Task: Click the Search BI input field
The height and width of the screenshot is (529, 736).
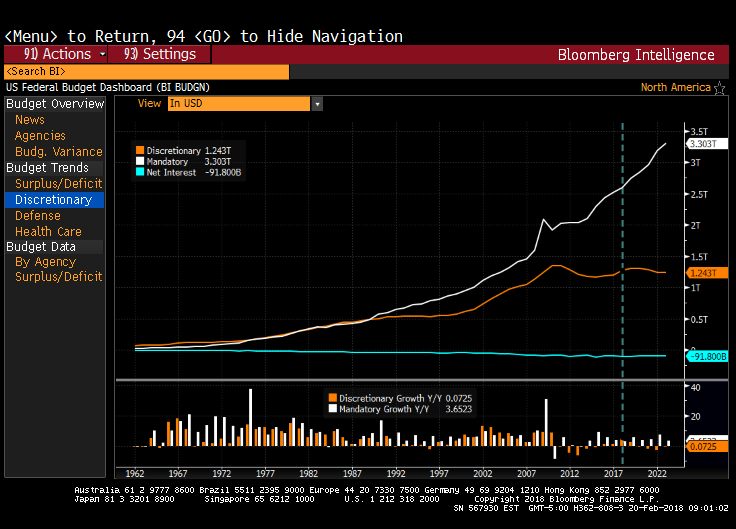Action: pos(146,72)
